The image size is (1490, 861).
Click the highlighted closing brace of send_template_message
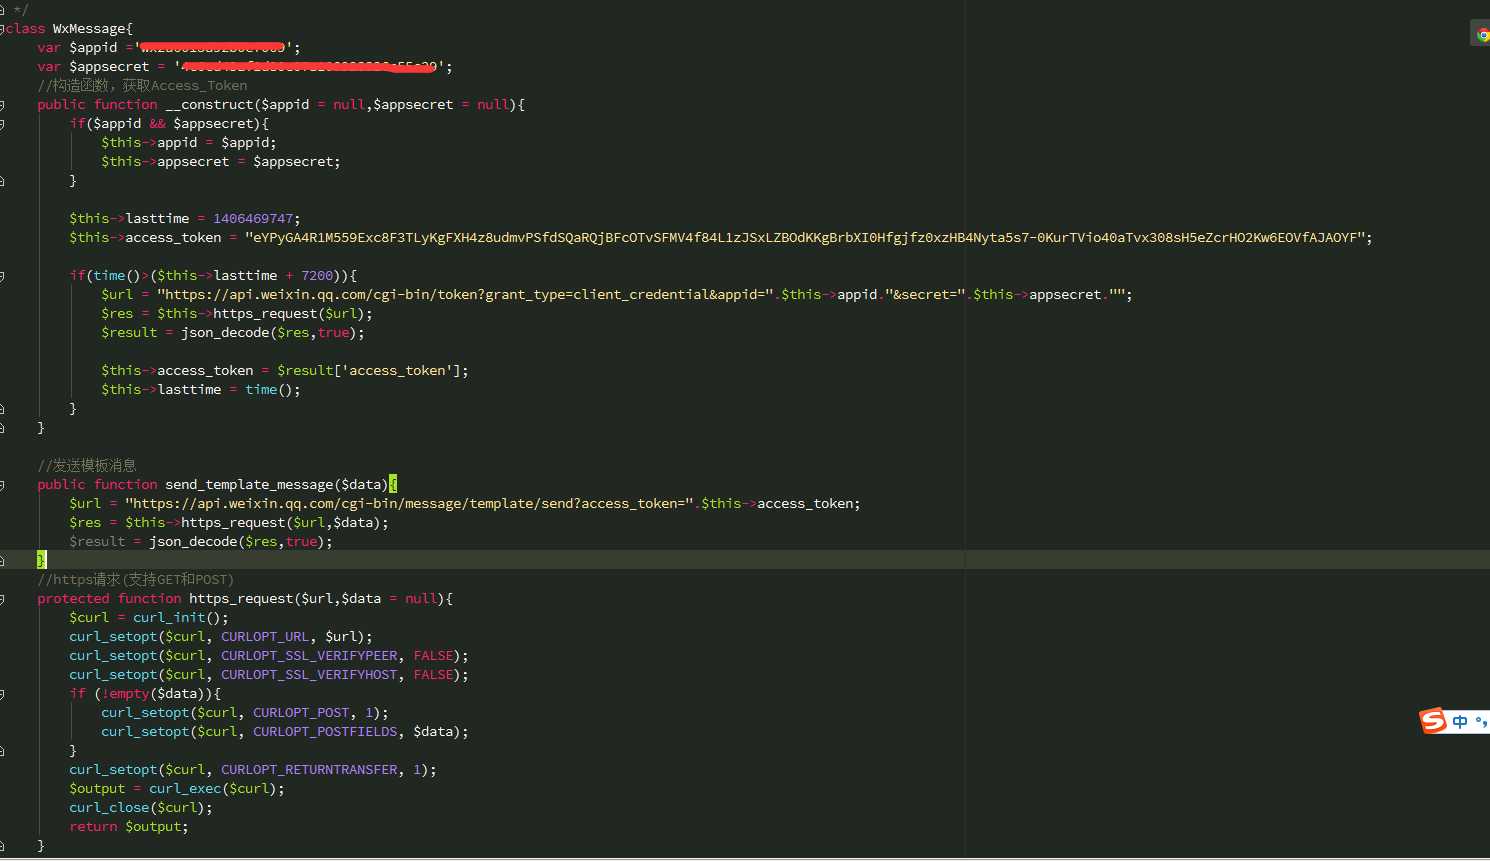(41, 561)
